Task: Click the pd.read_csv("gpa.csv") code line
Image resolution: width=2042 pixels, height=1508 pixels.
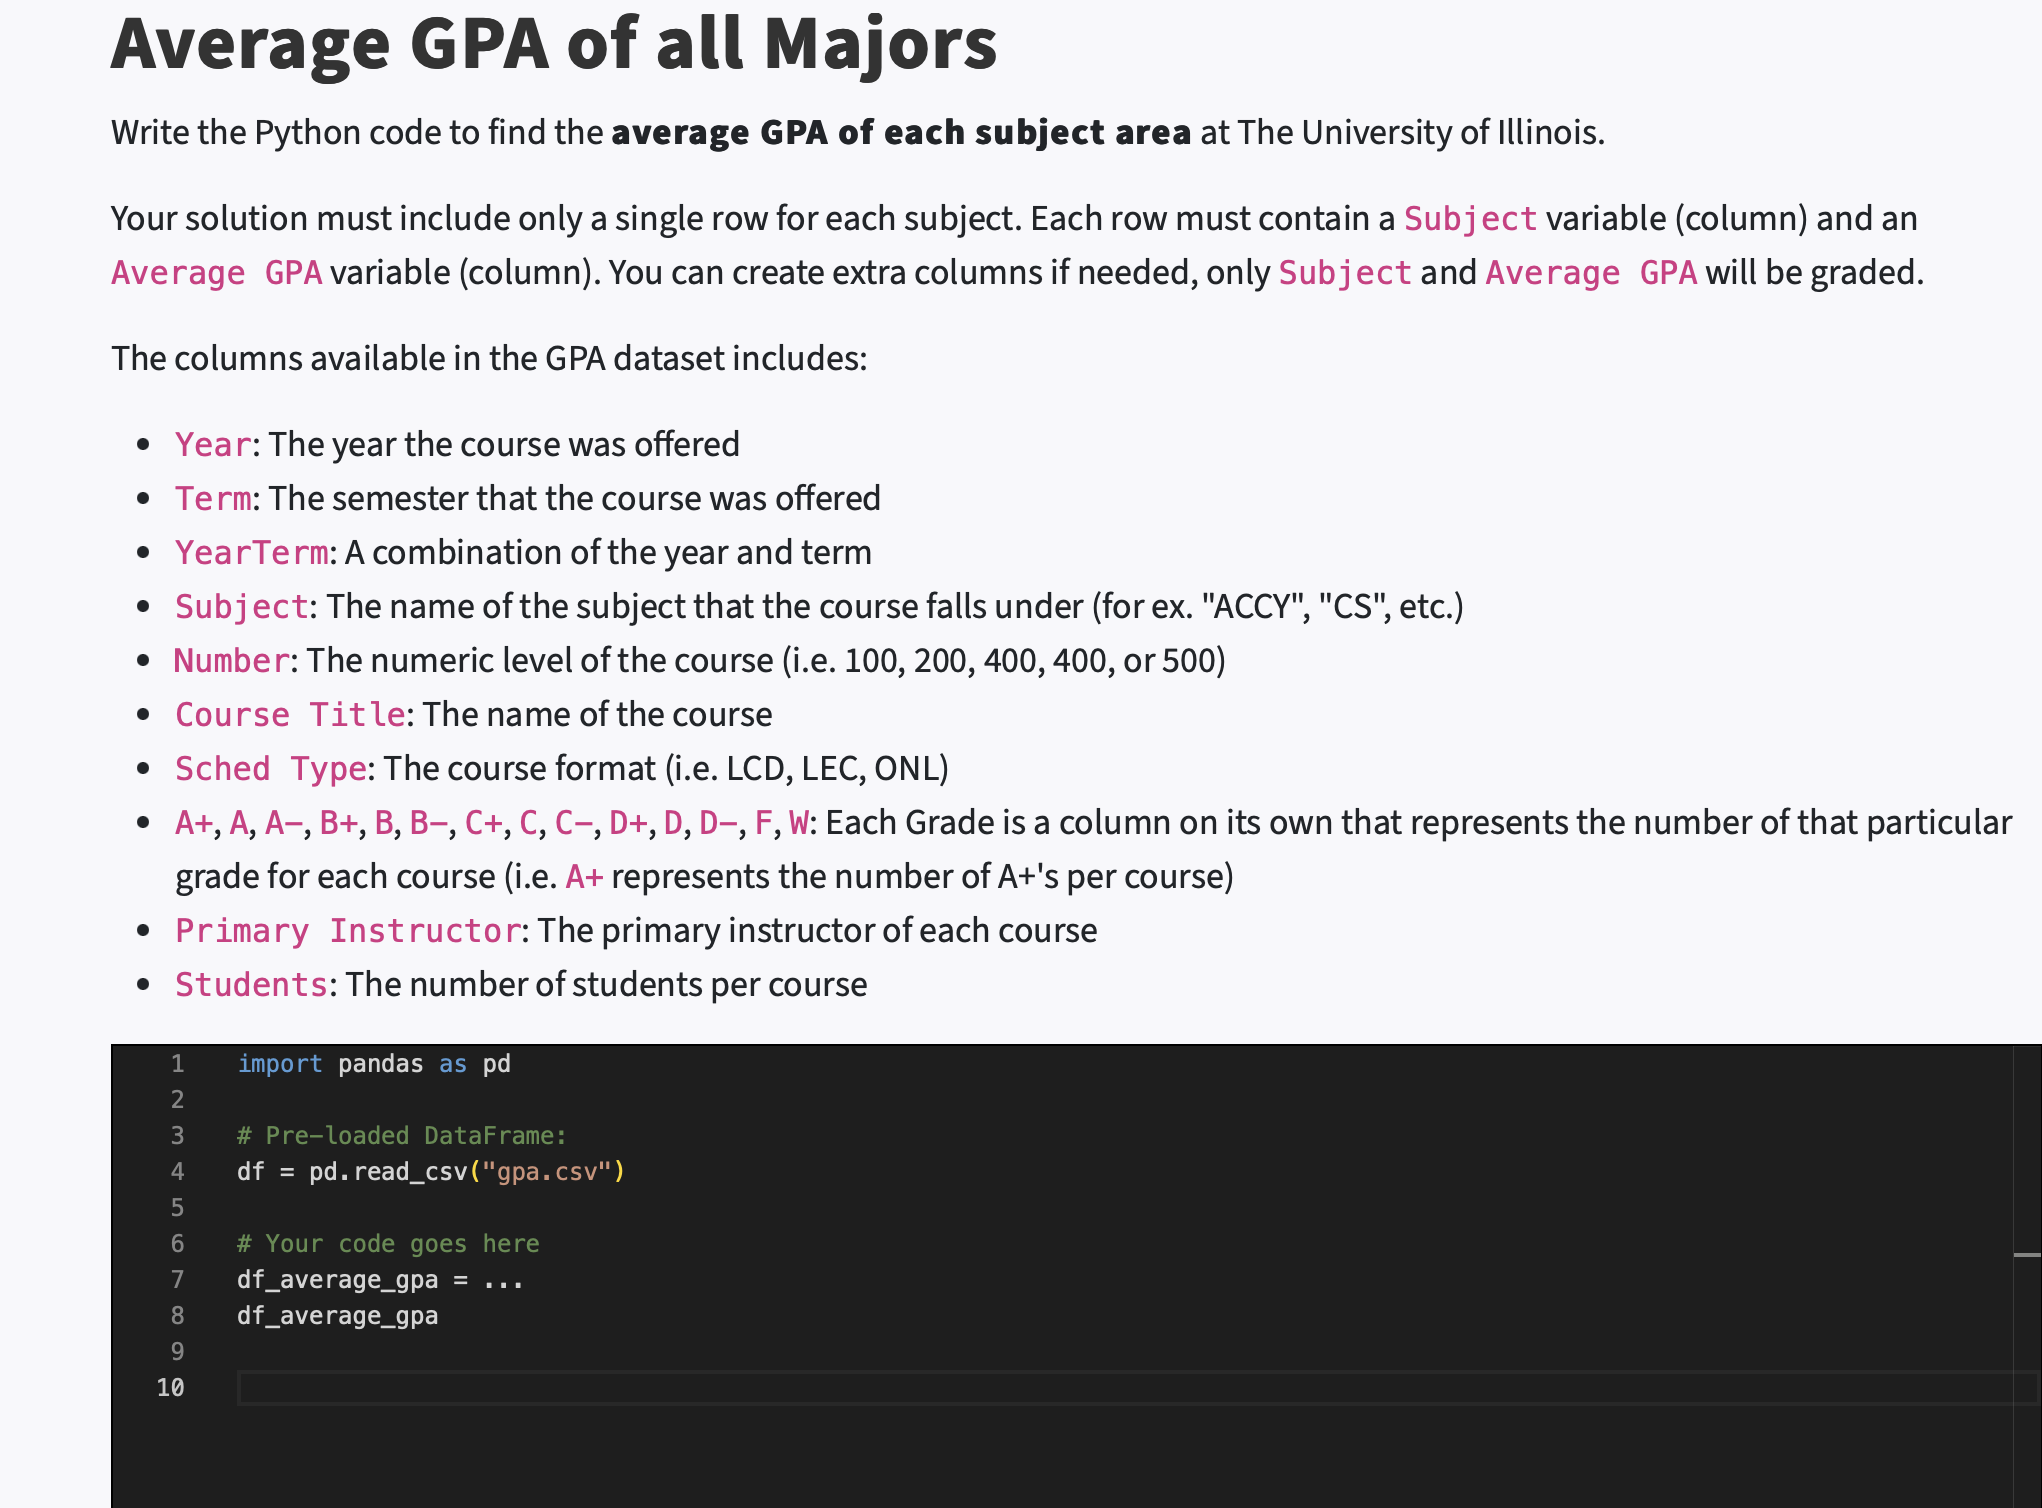Action: pyautogui.click(x=431, y=1172)
